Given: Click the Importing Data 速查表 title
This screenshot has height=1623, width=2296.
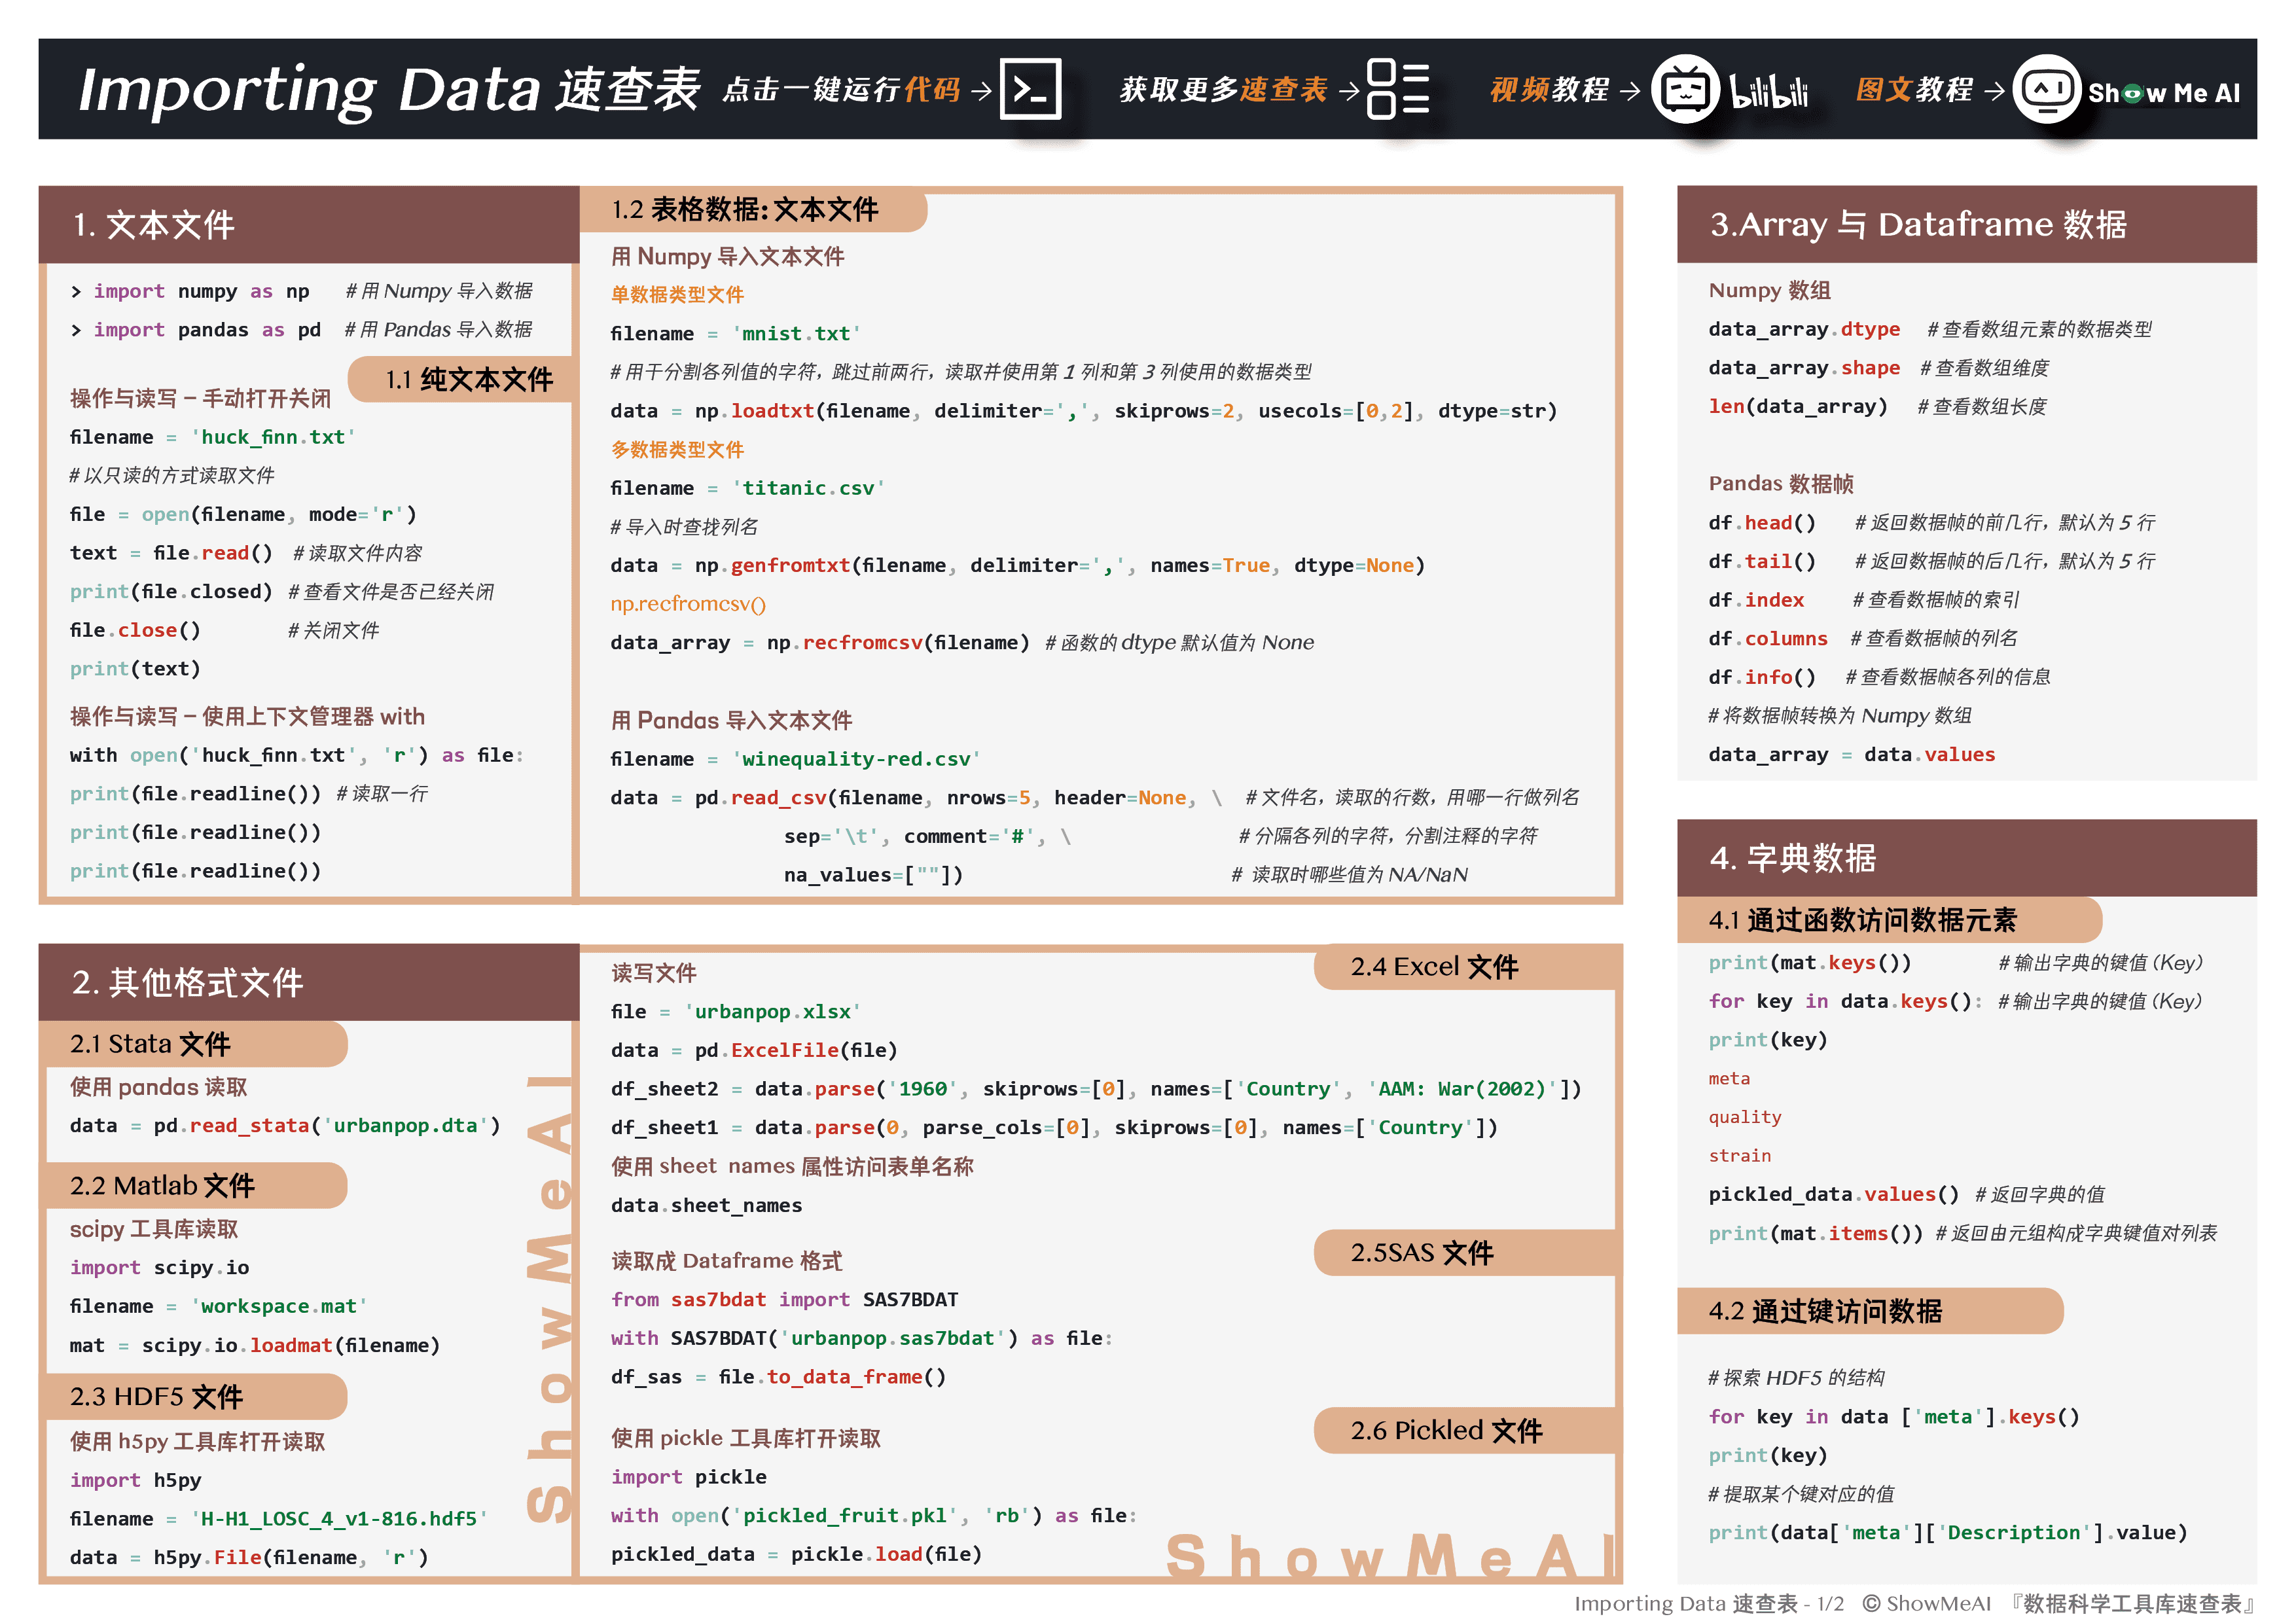Looking at the screenshot, I should [x=390, y=90].
